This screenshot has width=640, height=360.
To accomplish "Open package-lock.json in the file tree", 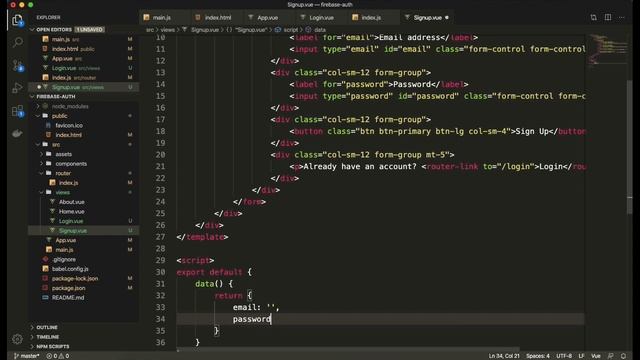I will pos(75,278).
